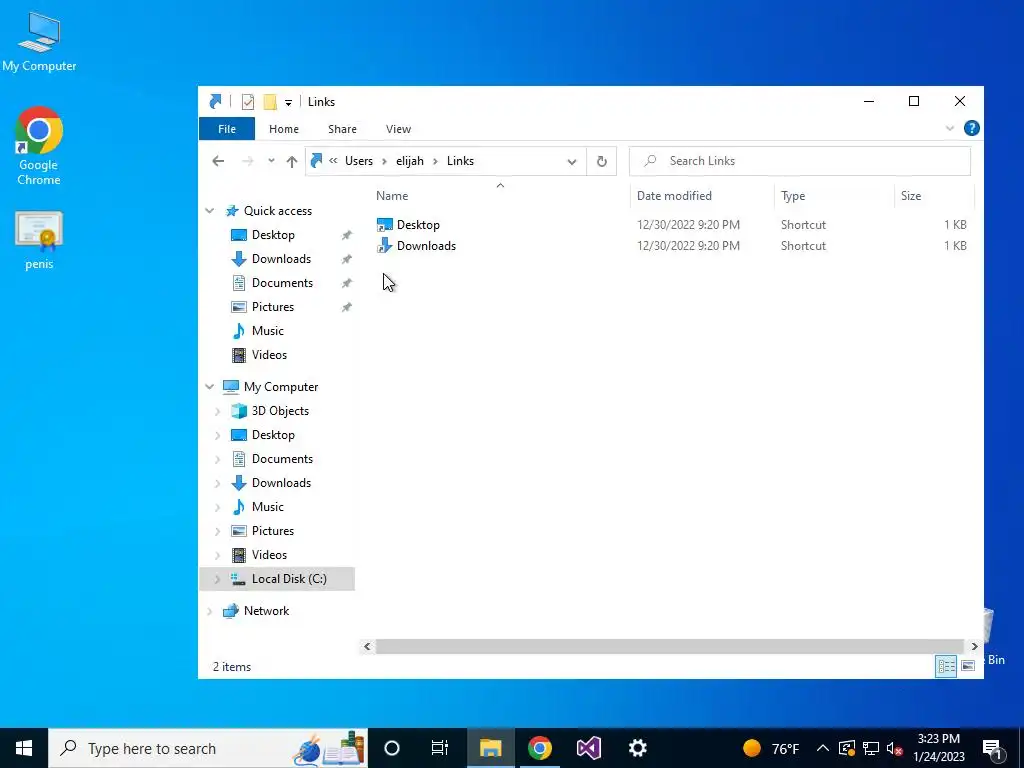Screen dimensions: 1024x768
Task: Show hidden system tray icons
Action: pyautogui.click(x=823, y=748)
